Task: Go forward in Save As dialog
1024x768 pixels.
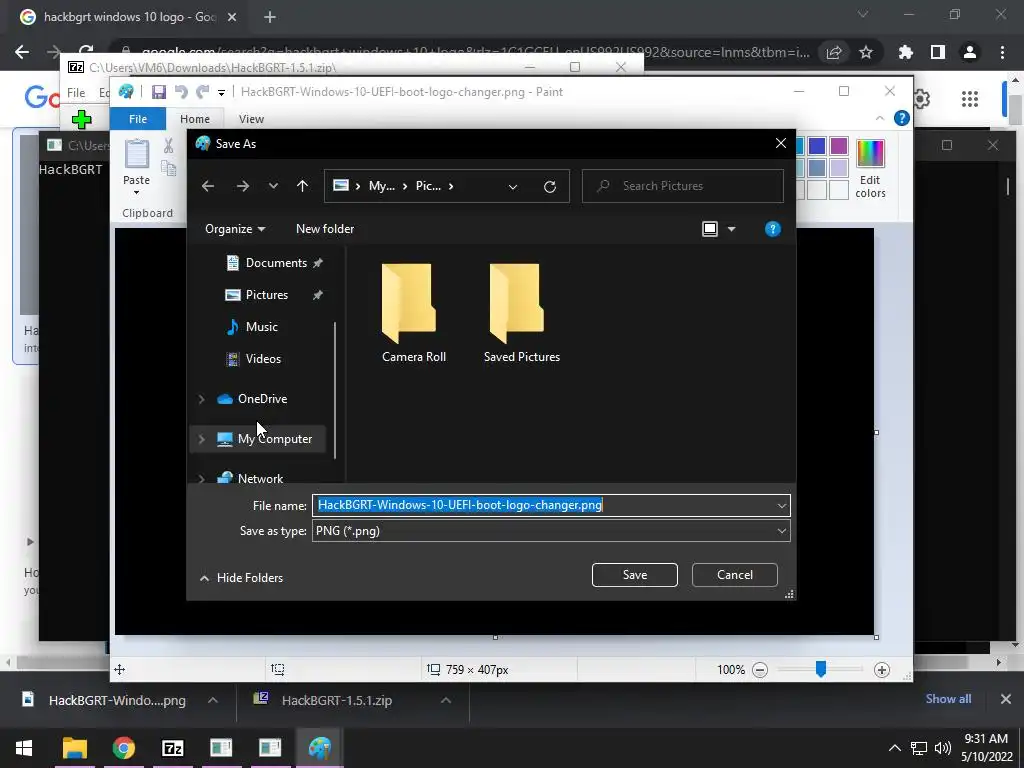Action: pos(243,186)
